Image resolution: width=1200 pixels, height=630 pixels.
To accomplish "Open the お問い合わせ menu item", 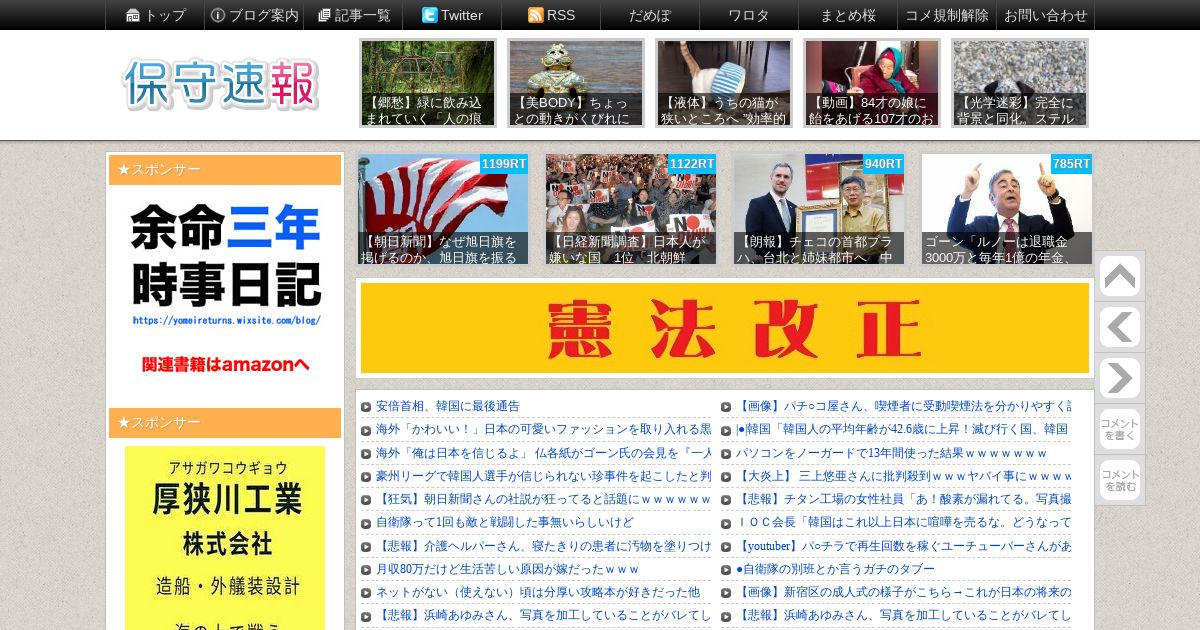I will (1046, 15).
